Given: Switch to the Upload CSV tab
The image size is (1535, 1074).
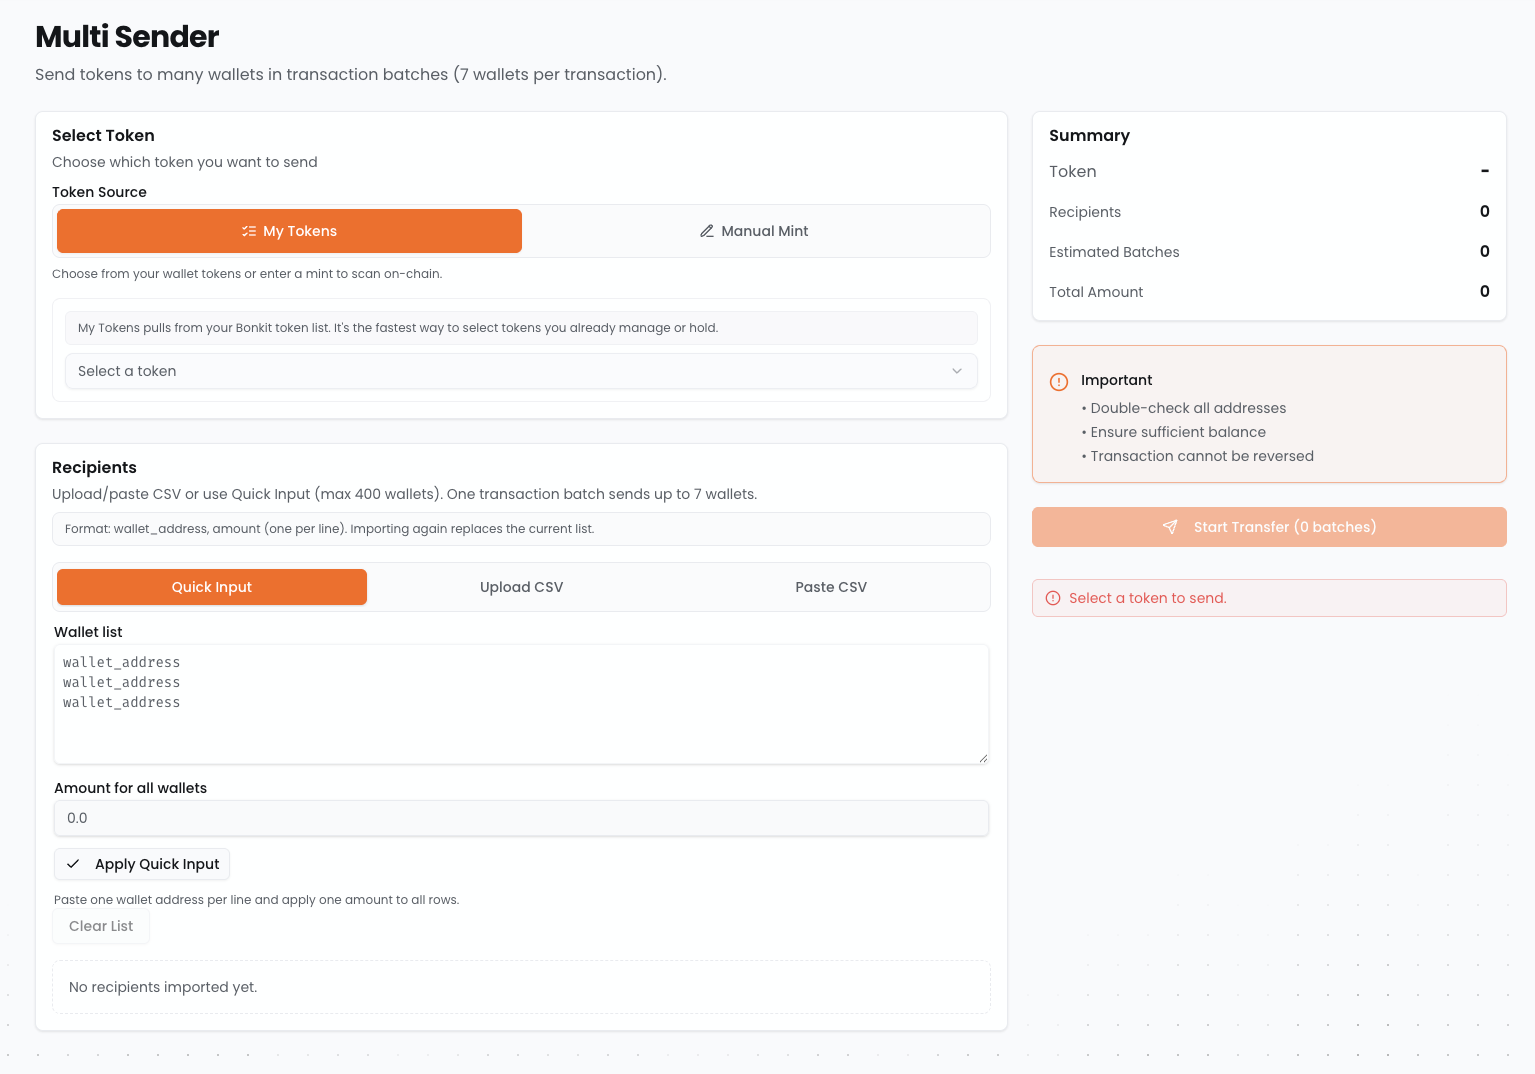Looking at the screenshot, I should click(521, 587).
